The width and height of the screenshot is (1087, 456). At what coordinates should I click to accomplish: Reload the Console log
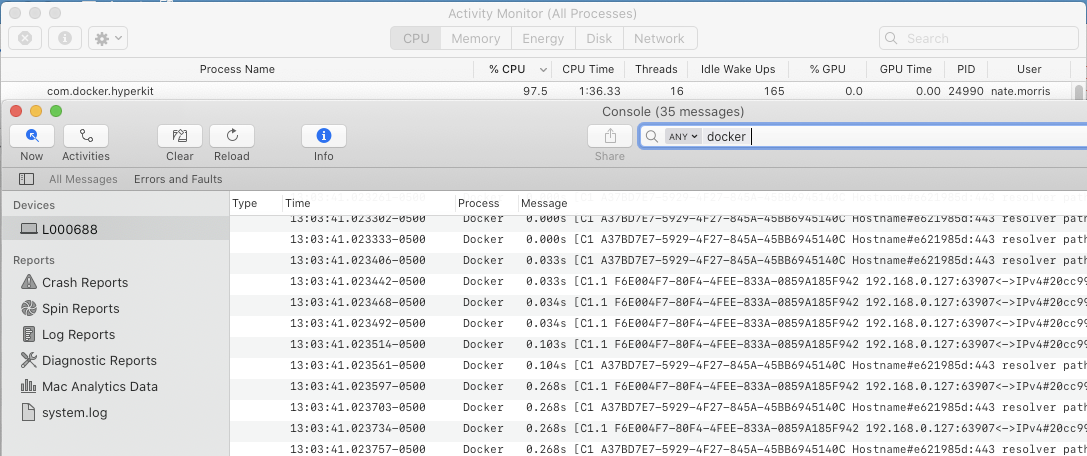click(x=232, y=136)
